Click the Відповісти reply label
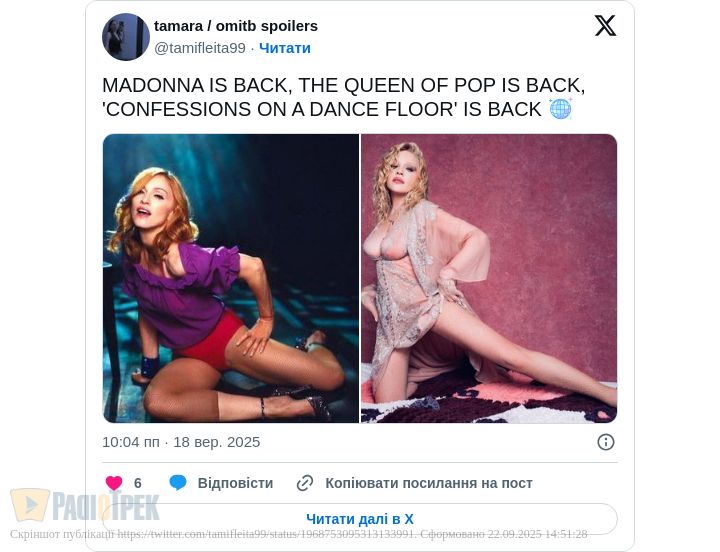Screen dimensions: 720x552 [x=235, y=483]
